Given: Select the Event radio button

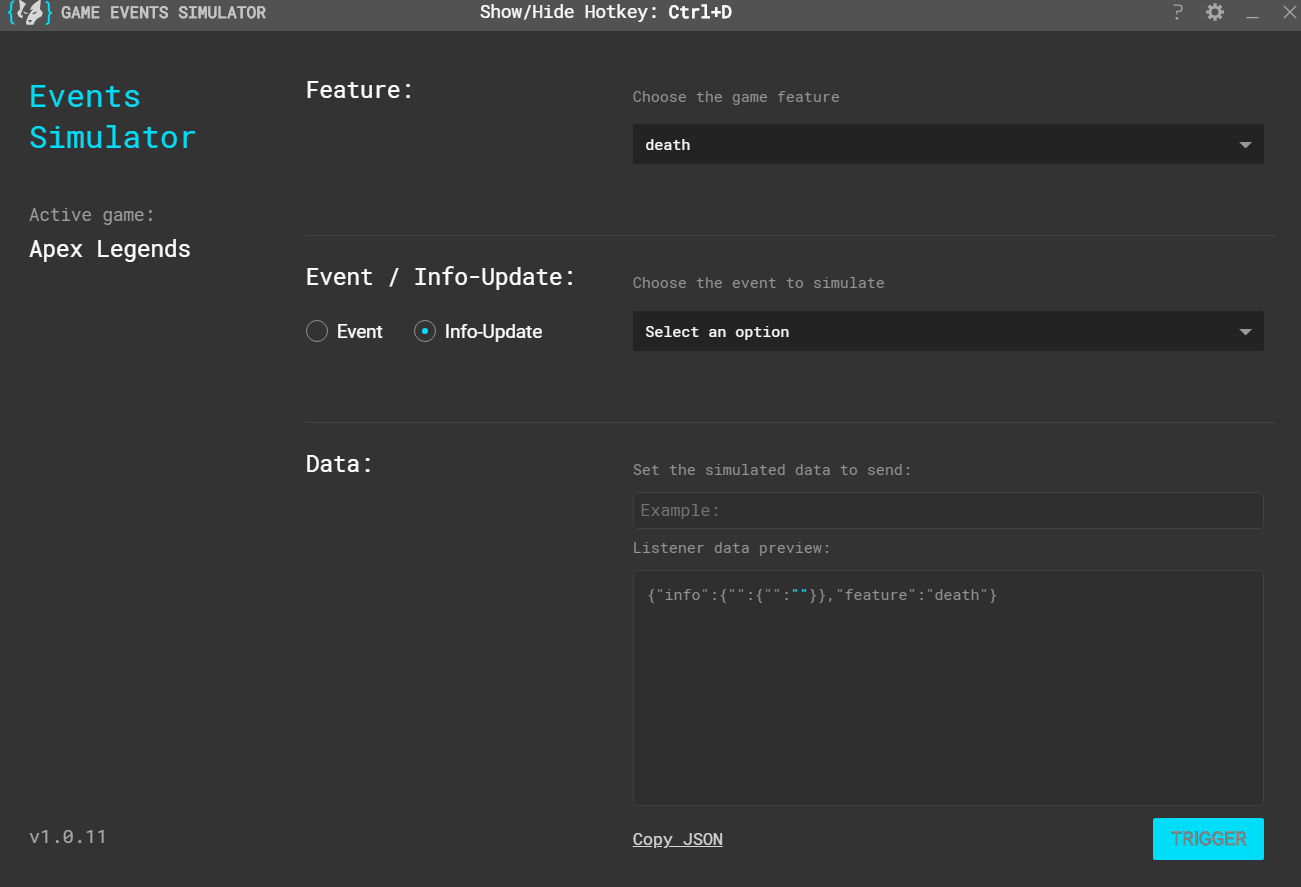Looking at the screenshot, I should 317,332.
